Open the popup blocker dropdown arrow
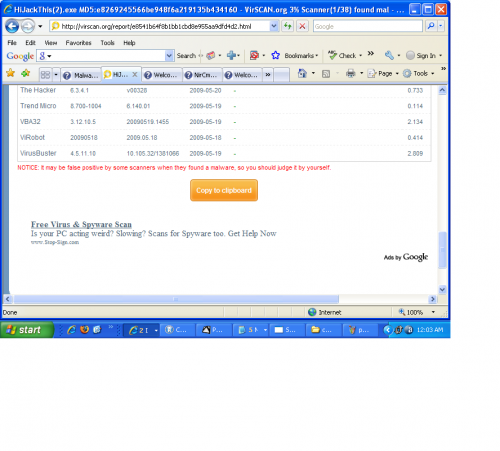Image resolution: width=500 pixels, height=451 pixels. (264, 56)
